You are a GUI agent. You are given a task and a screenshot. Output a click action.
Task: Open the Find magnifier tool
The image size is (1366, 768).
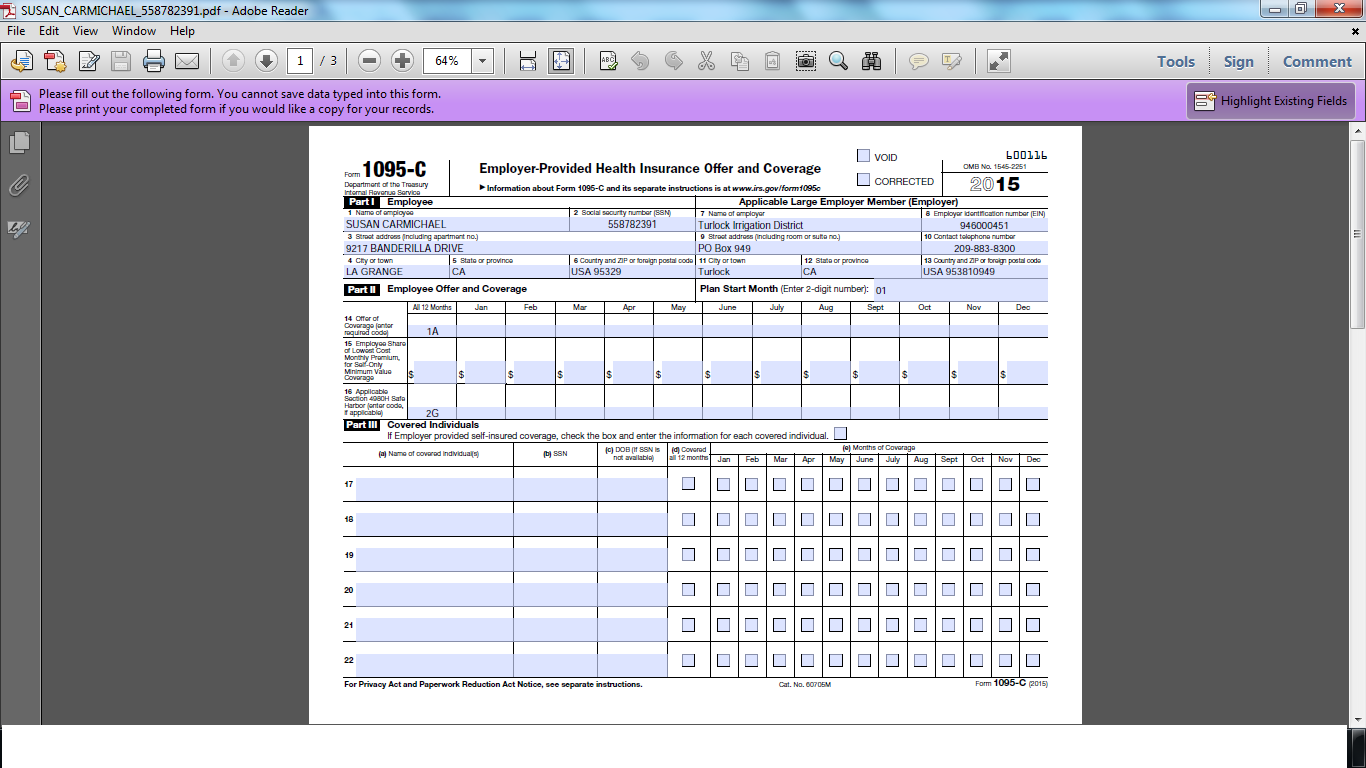[x=838, y=61]
